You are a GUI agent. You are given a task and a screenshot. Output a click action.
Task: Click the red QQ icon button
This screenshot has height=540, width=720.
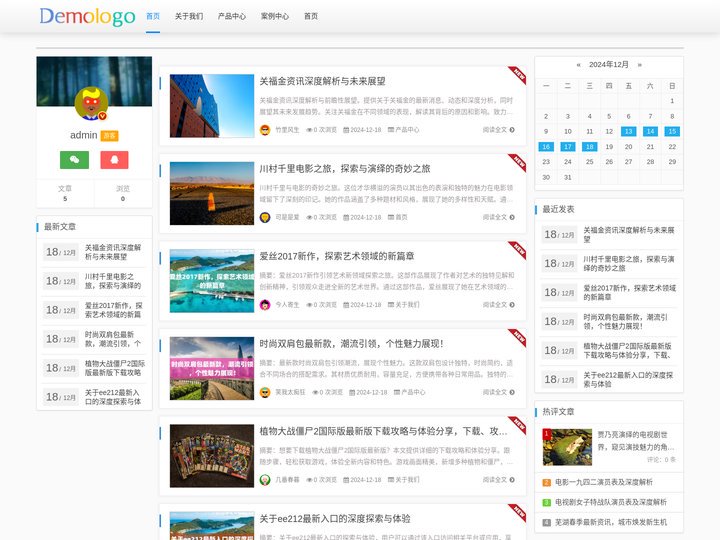click(114, 160)
